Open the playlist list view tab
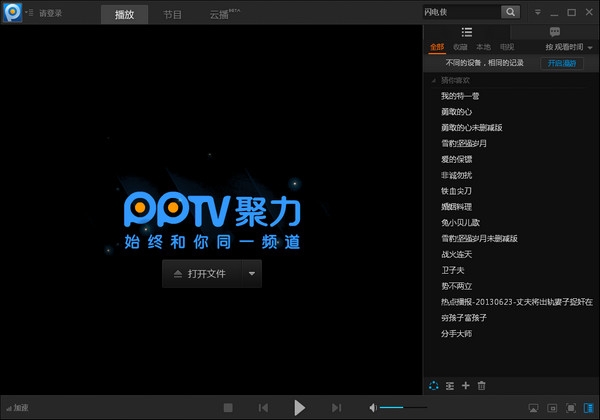 pos(466,32)
